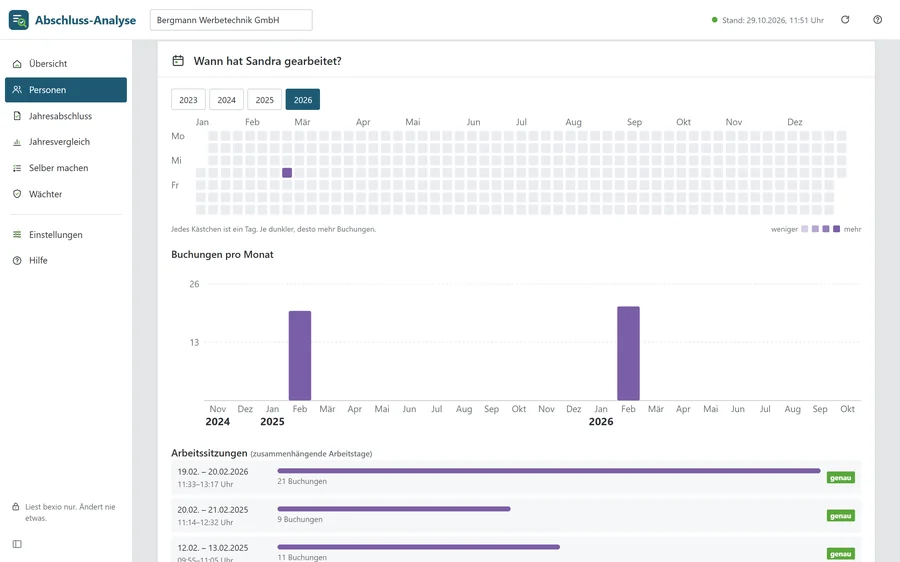Viewport: 900px width, 562px height.
Task: Click the 'genau' badge for 12.02. – 13.02.2025
Action: 840,553
